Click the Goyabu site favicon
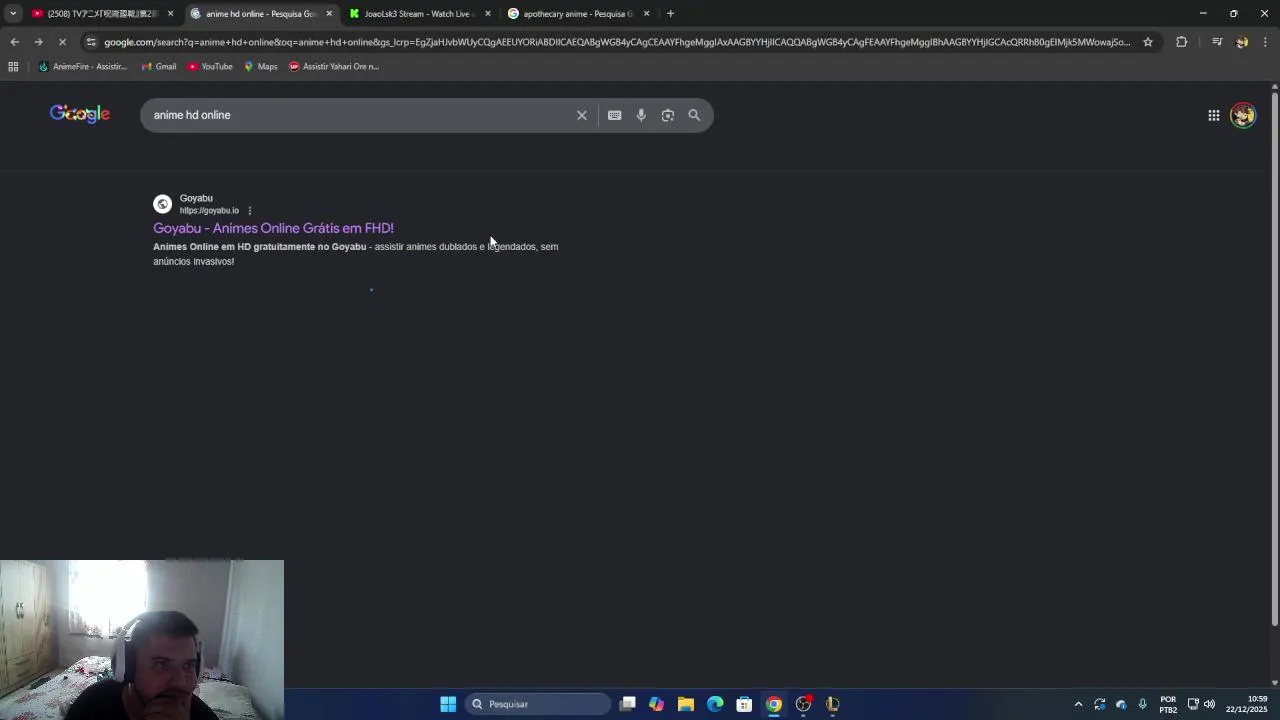The height and width of the screenshot is (720, 1280). (162, 204)
